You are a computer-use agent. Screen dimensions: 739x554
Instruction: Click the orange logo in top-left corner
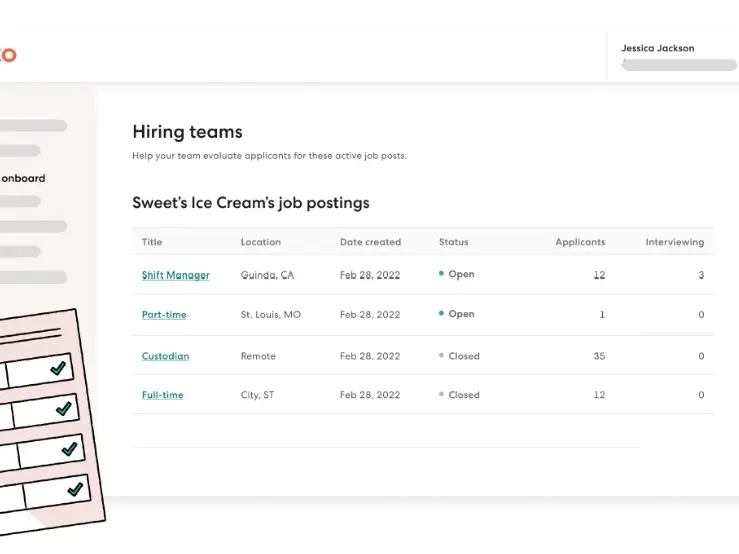[8, 55]
